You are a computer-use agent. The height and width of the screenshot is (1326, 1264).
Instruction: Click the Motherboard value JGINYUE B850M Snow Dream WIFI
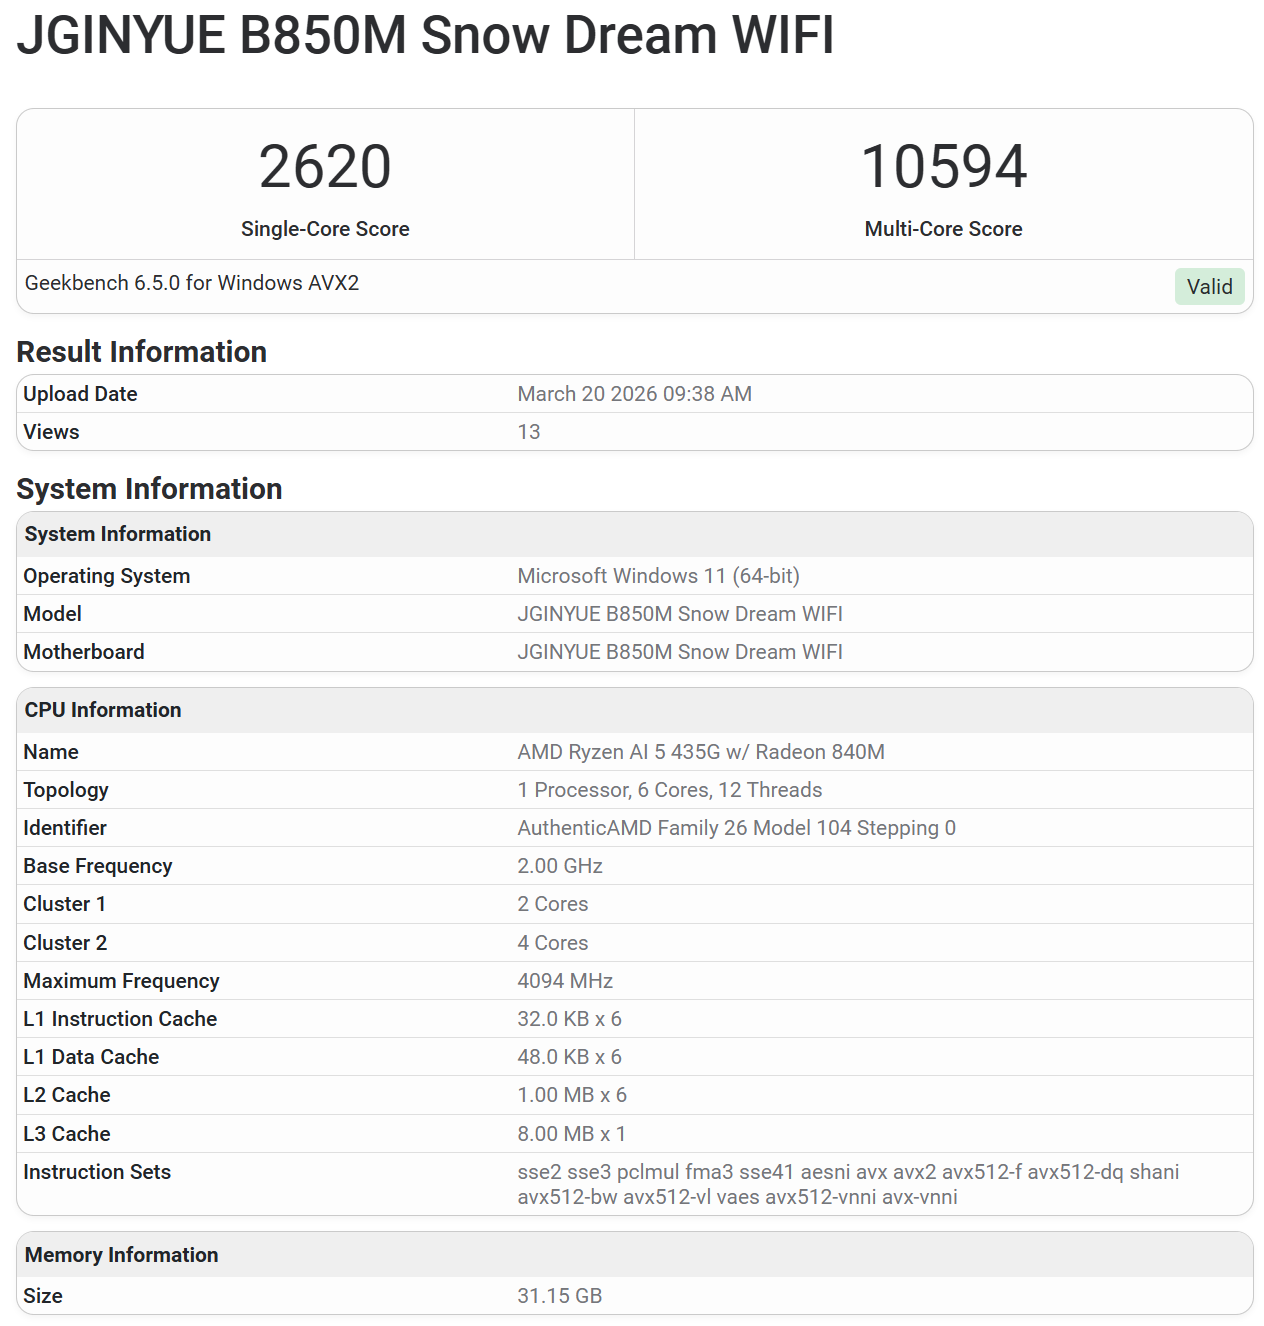tap(680, 652)
